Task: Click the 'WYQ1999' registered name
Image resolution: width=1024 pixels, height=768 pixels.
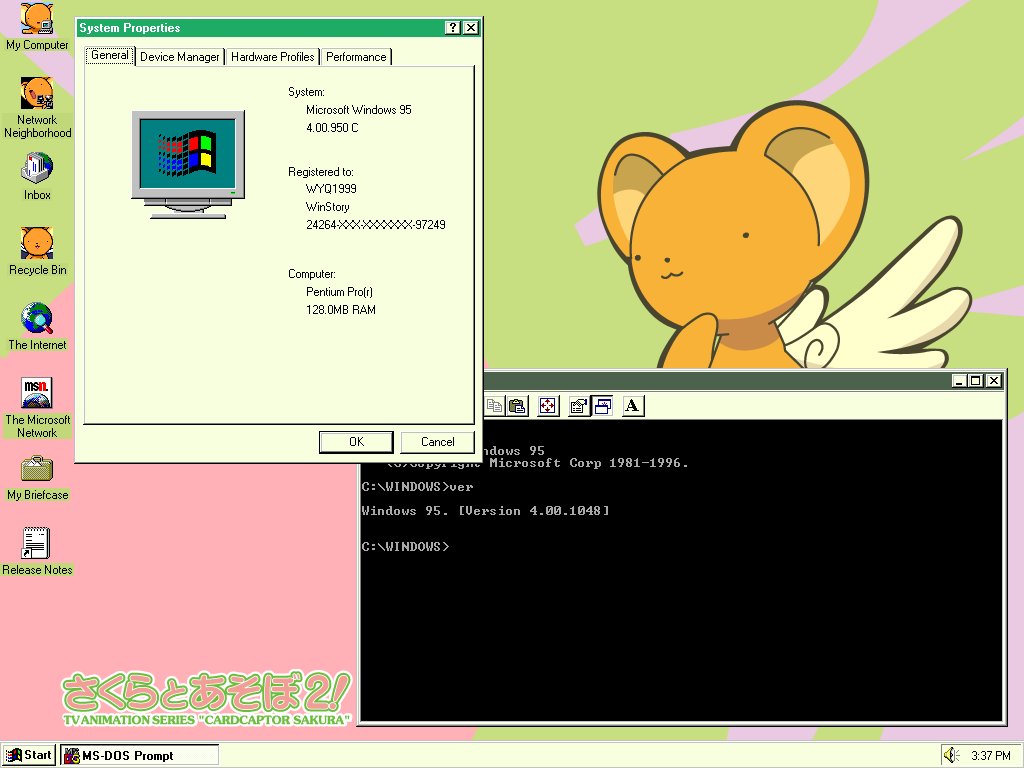Action: pyautogui.click(x=331, y=189)
